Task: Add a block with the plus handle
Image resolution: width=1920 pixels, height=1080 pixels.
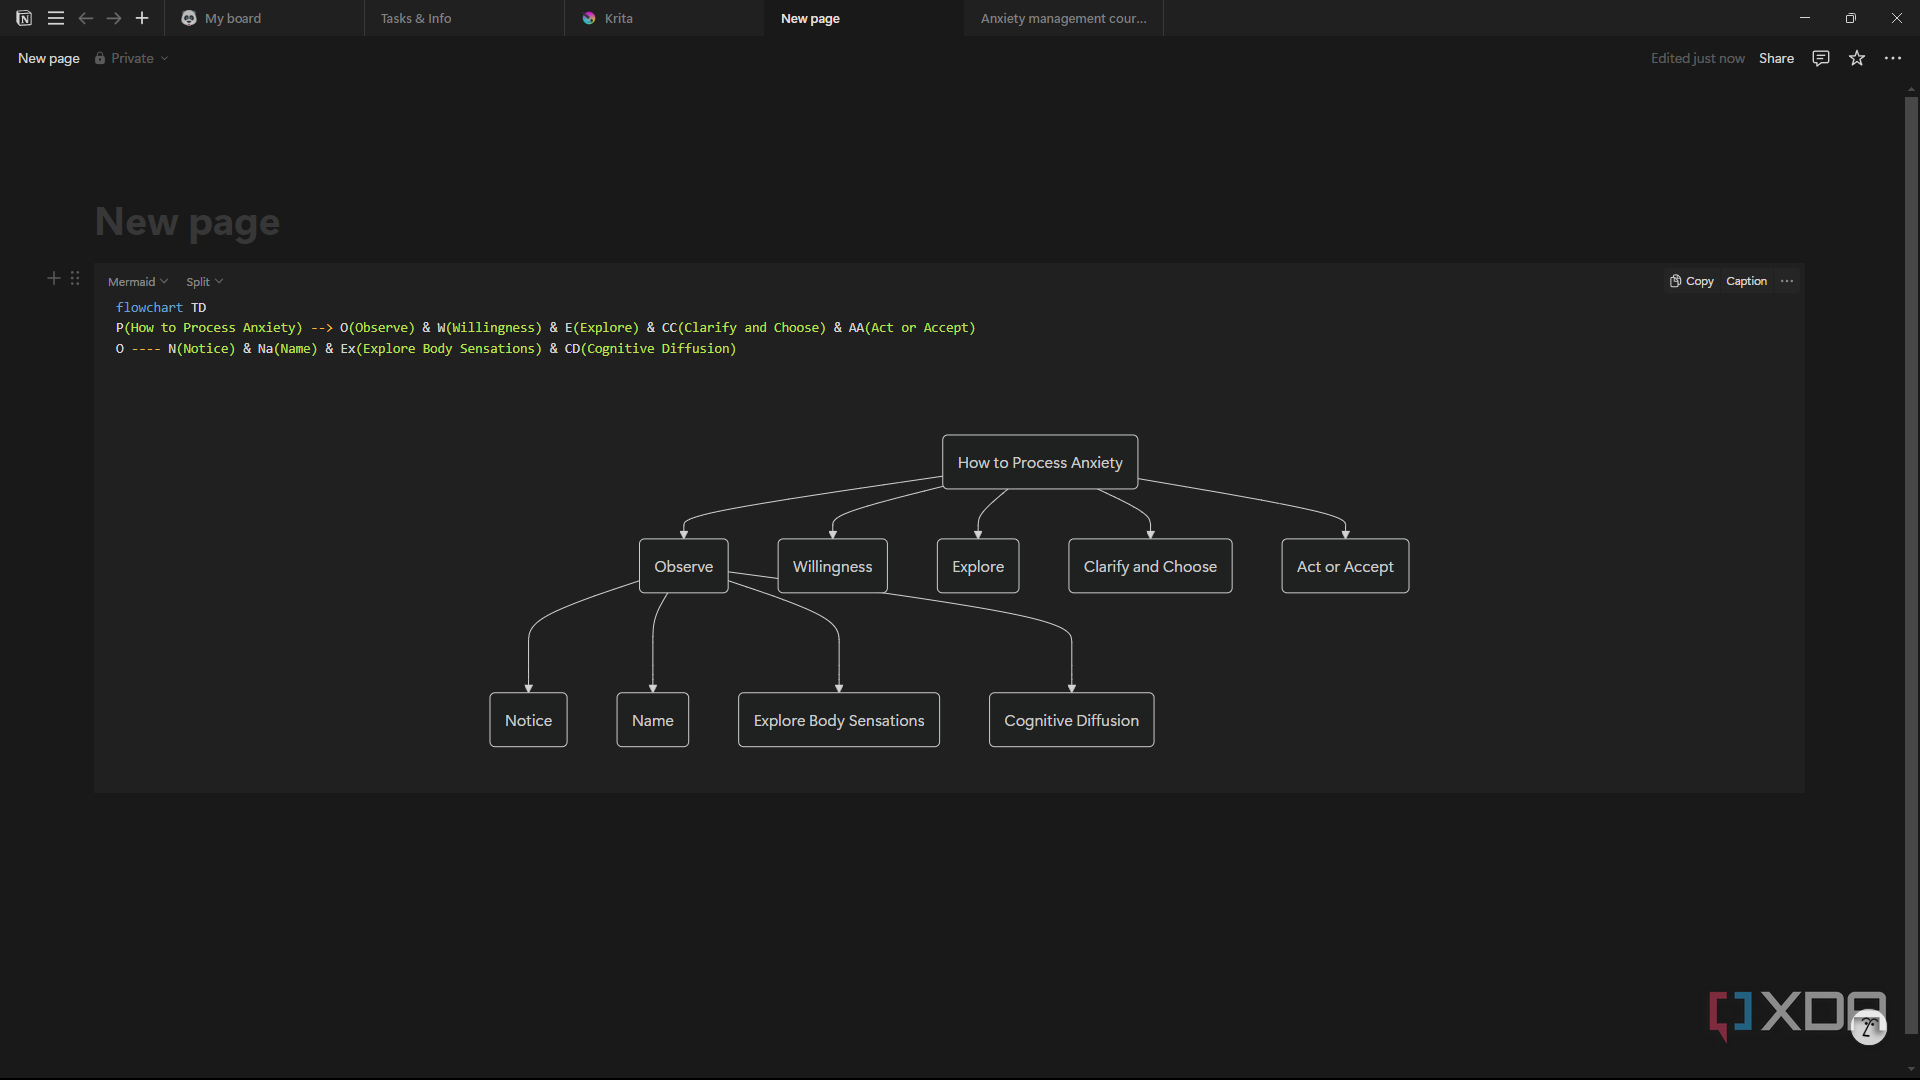Action: (x=54, y=278)
